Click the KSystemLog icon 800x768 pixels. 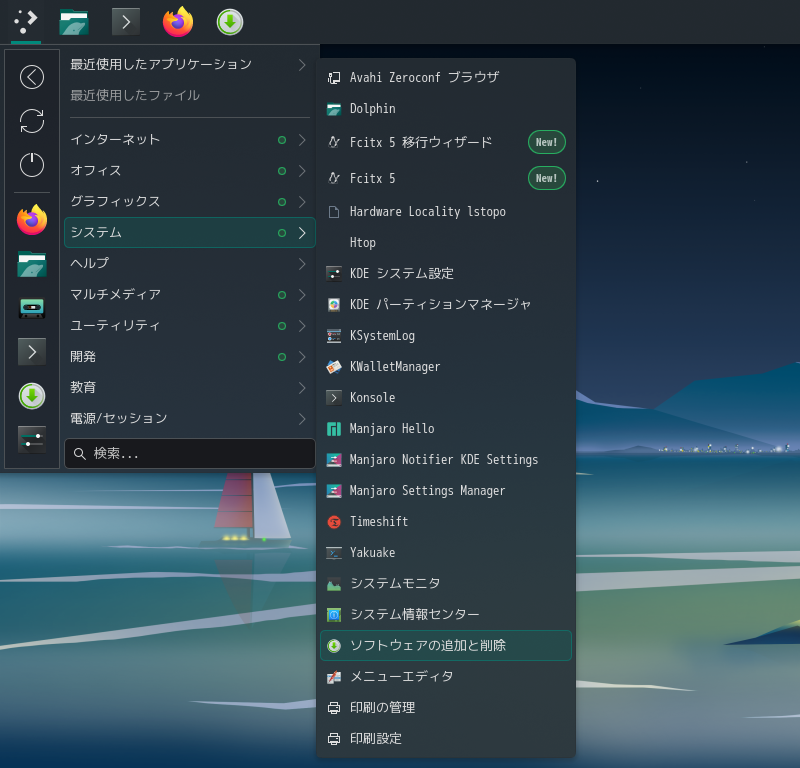[x=334, y=336]
